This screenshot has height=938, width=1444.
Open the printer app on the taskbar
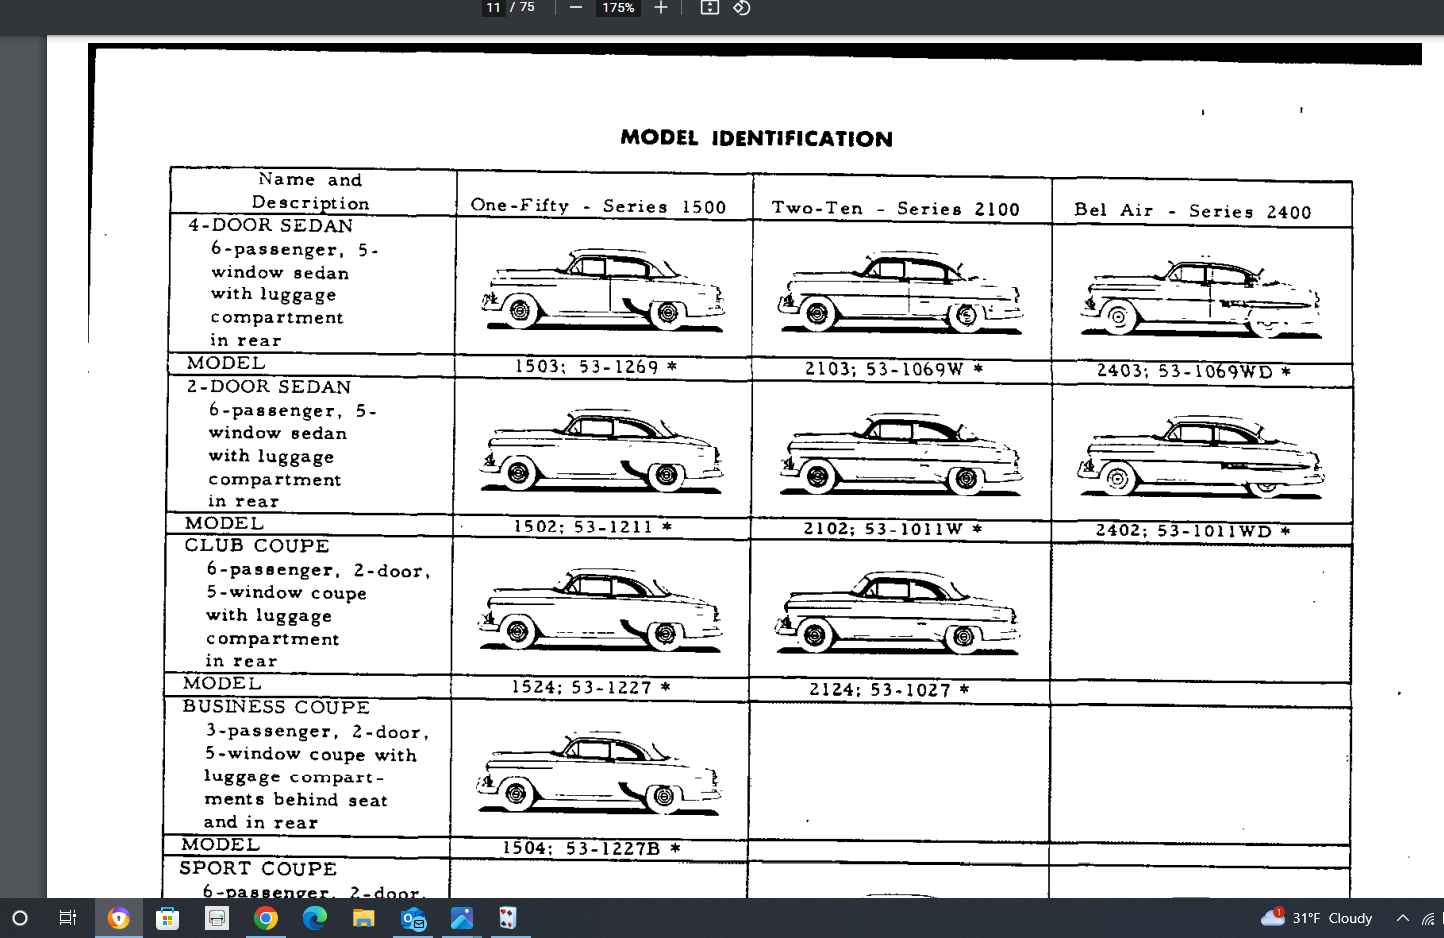pyautogui.click(x=217, y=918)
